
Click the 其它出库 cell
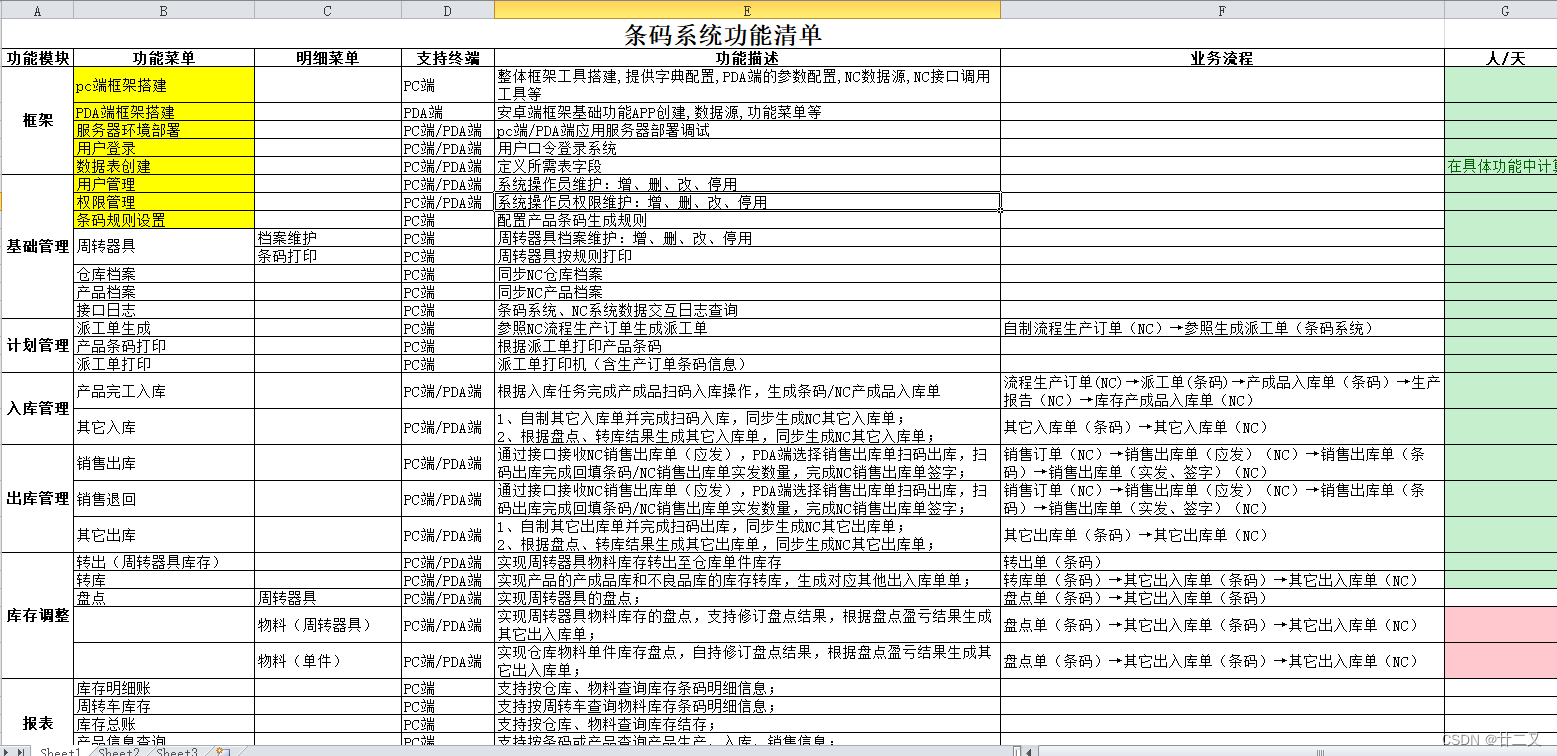[164, 535]
